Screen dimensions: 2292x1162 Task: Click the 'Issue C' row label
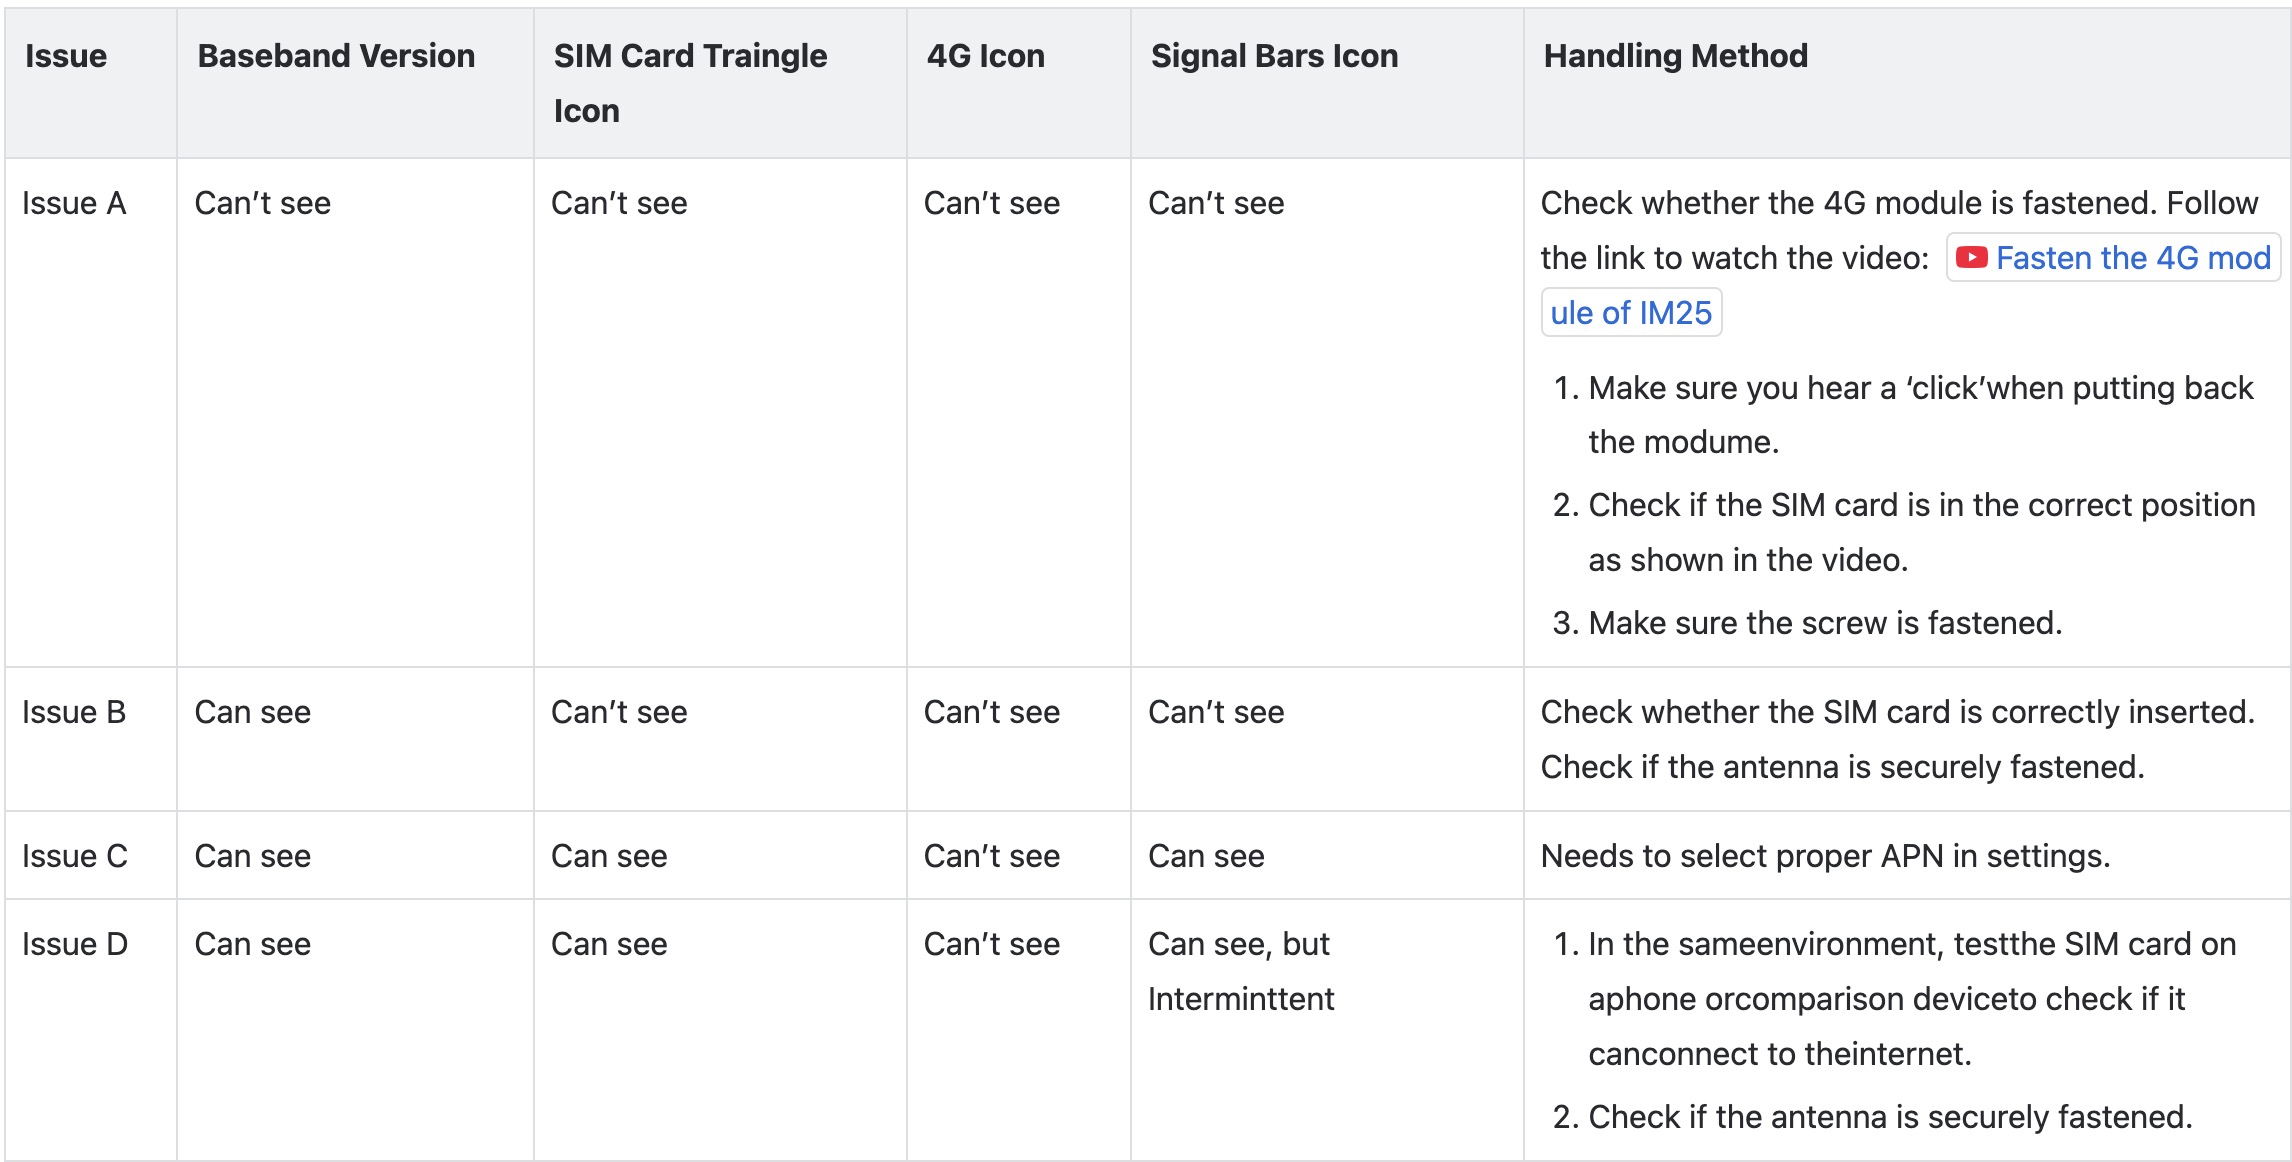click(x=75, y=856)
